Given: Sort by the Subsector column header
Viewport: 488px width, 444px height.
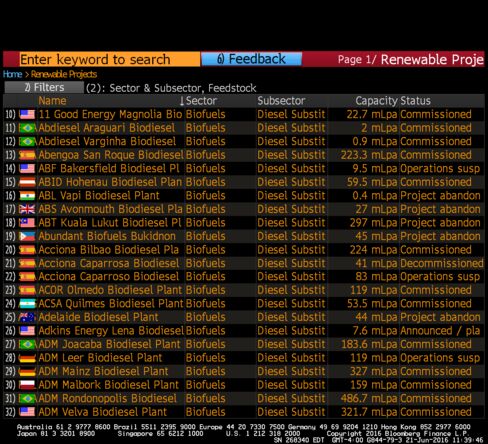Looking at the screenshot, I should tap(281, 101).
